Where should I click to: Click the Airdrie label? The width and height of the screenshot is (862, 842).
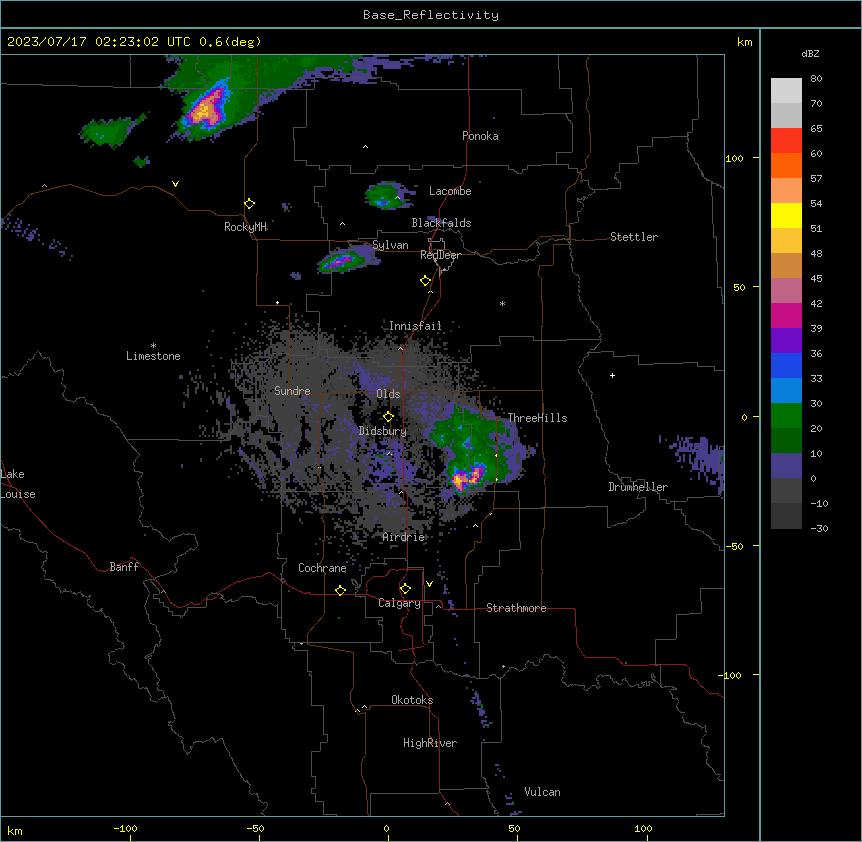[404, 537]
